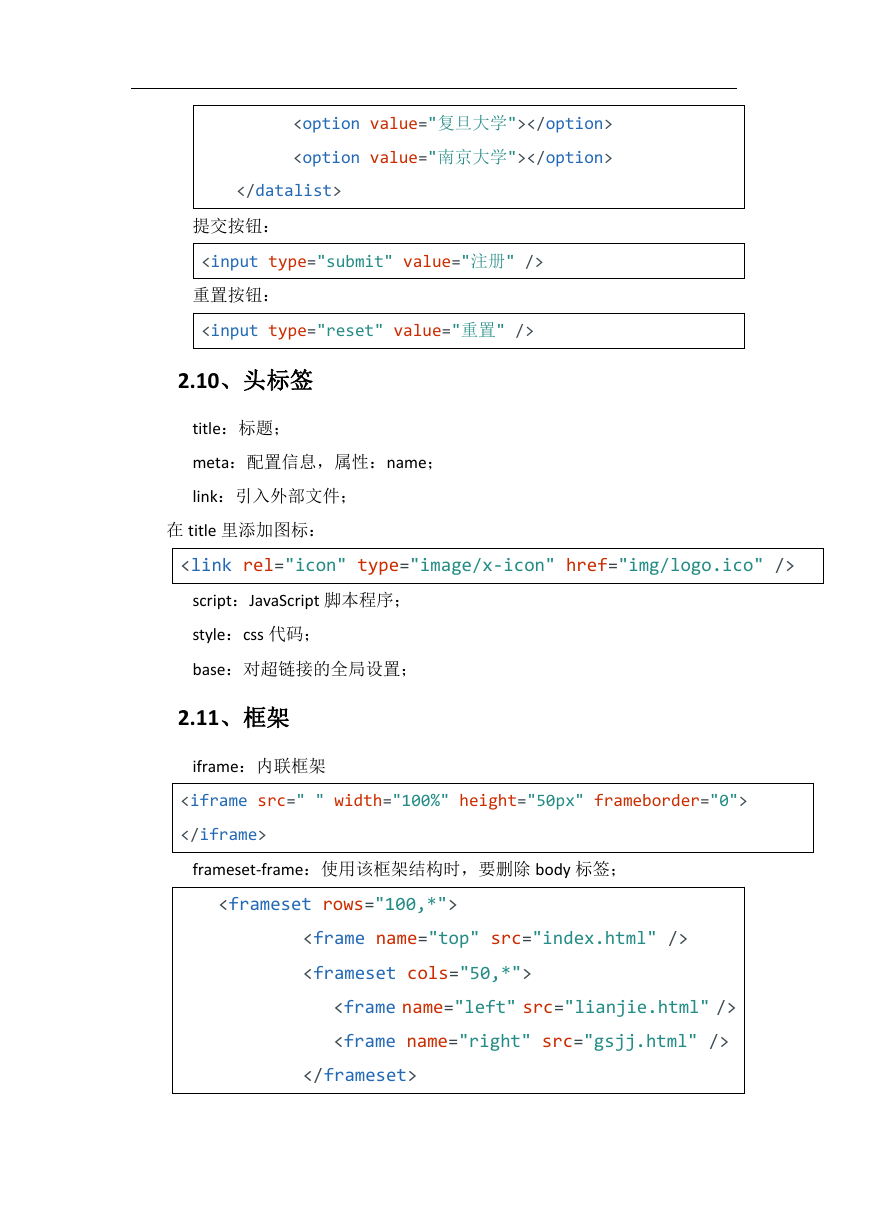
Task: Click the heading 2.10、头标签
Action: [x=245, y=381]
